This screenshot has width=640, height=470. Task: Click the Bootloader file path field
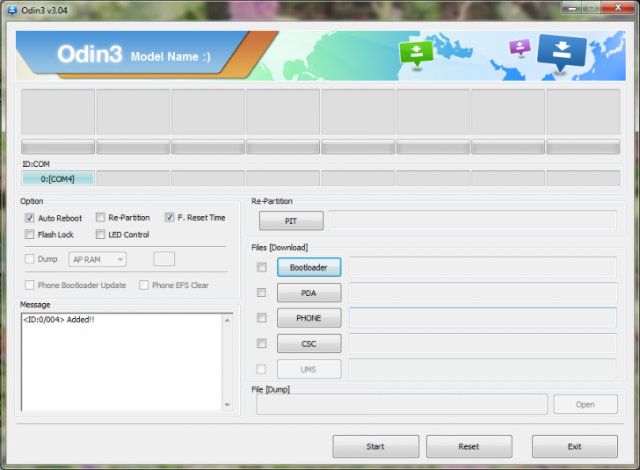(x=483, y=267)
